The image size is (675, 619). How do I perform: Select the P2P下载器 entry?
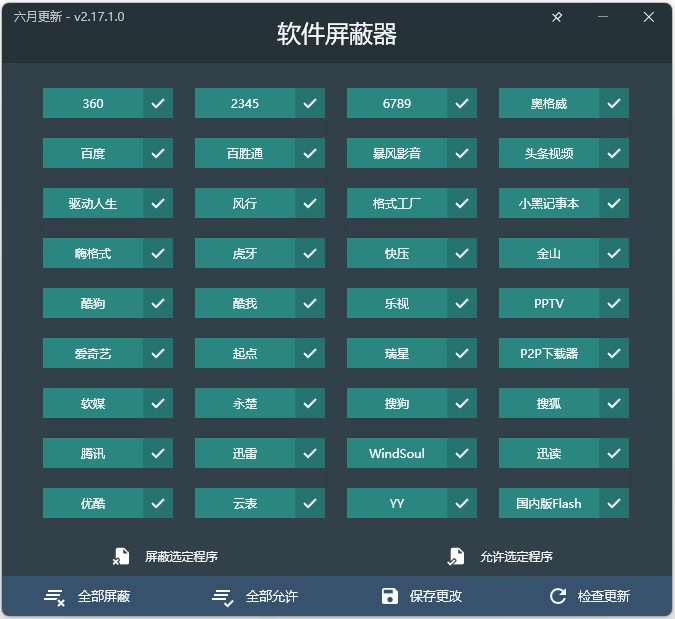point(549,353)
